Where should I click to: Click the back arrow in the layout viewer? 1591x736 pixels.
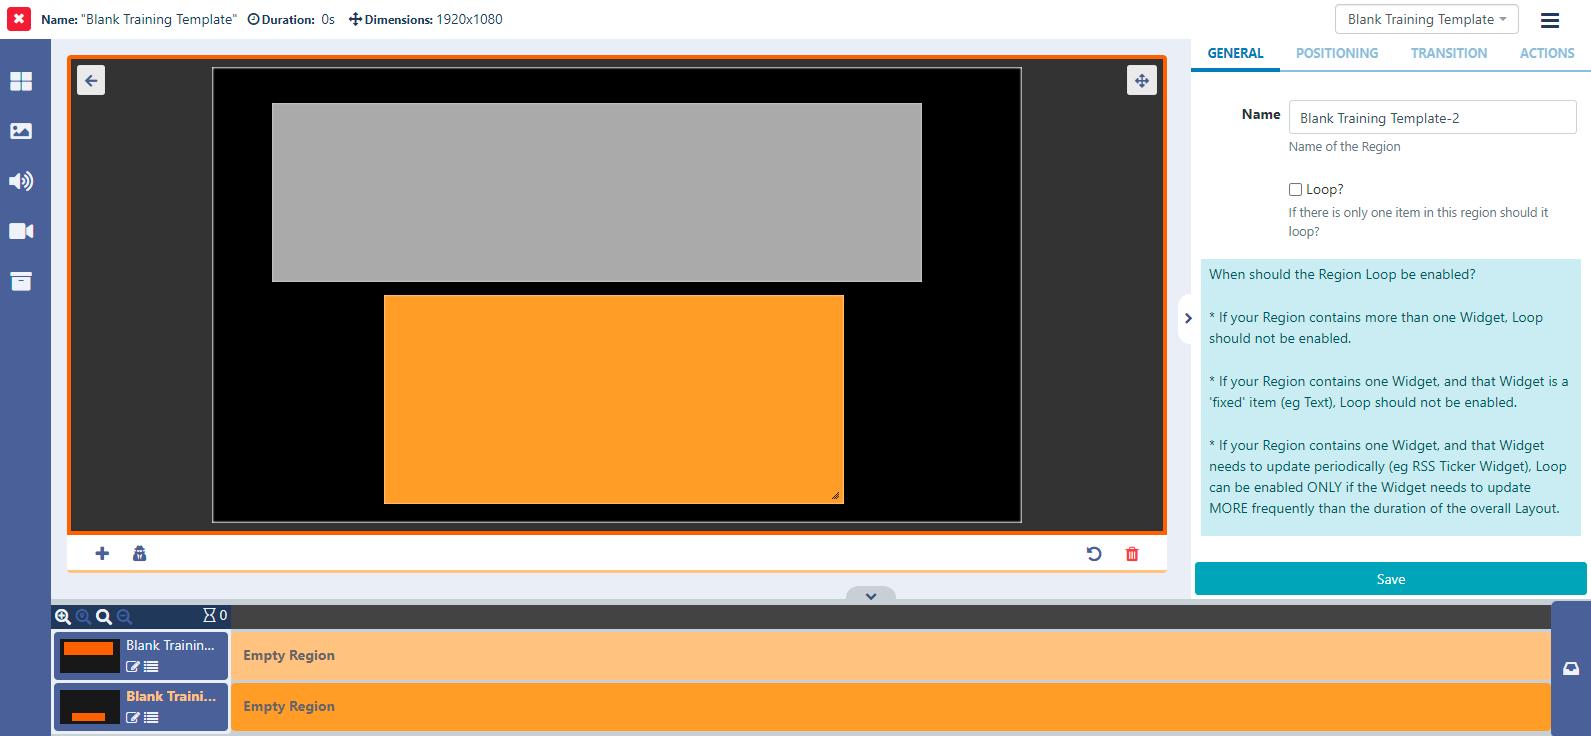pos(91,81)
